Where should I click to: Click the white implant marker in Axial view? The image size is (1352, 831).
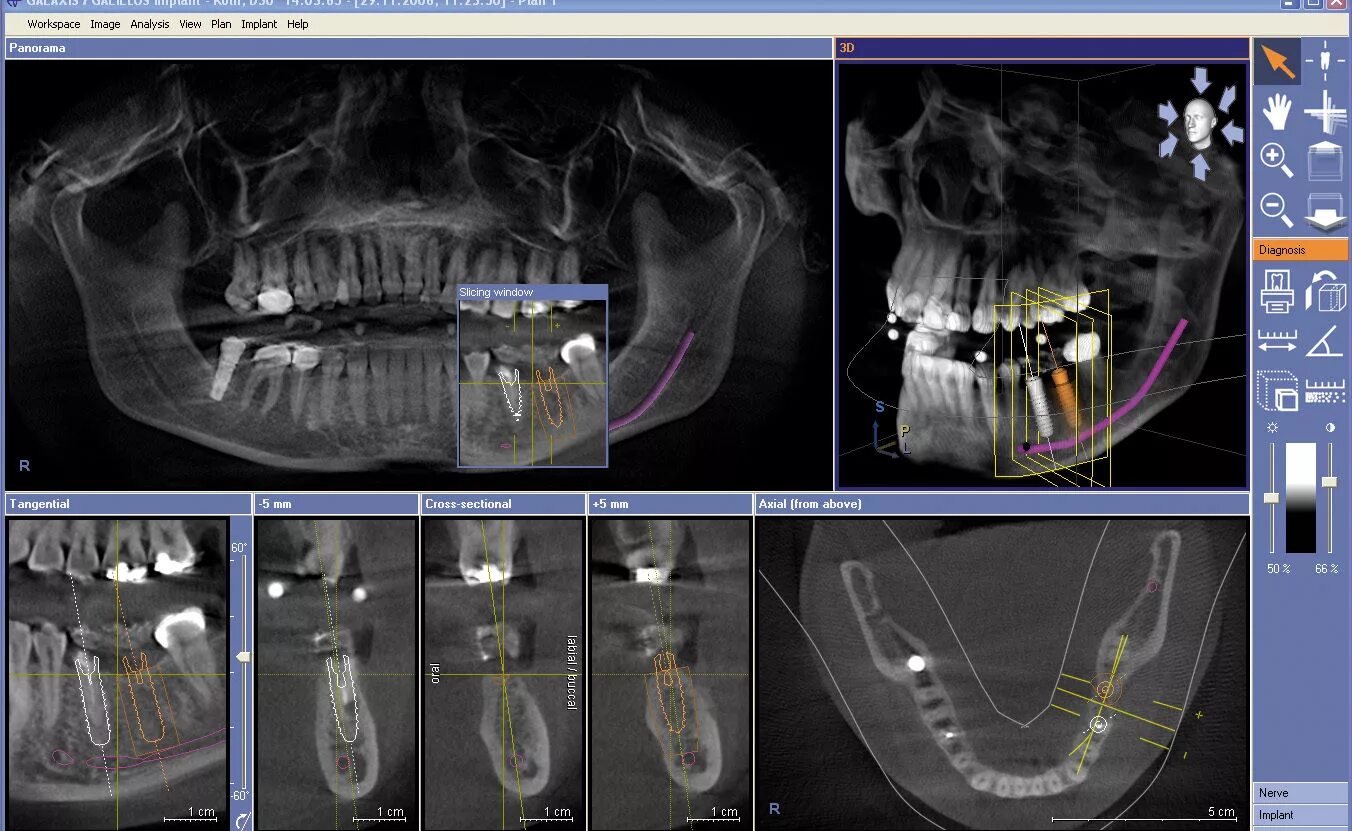(1098, 724)
